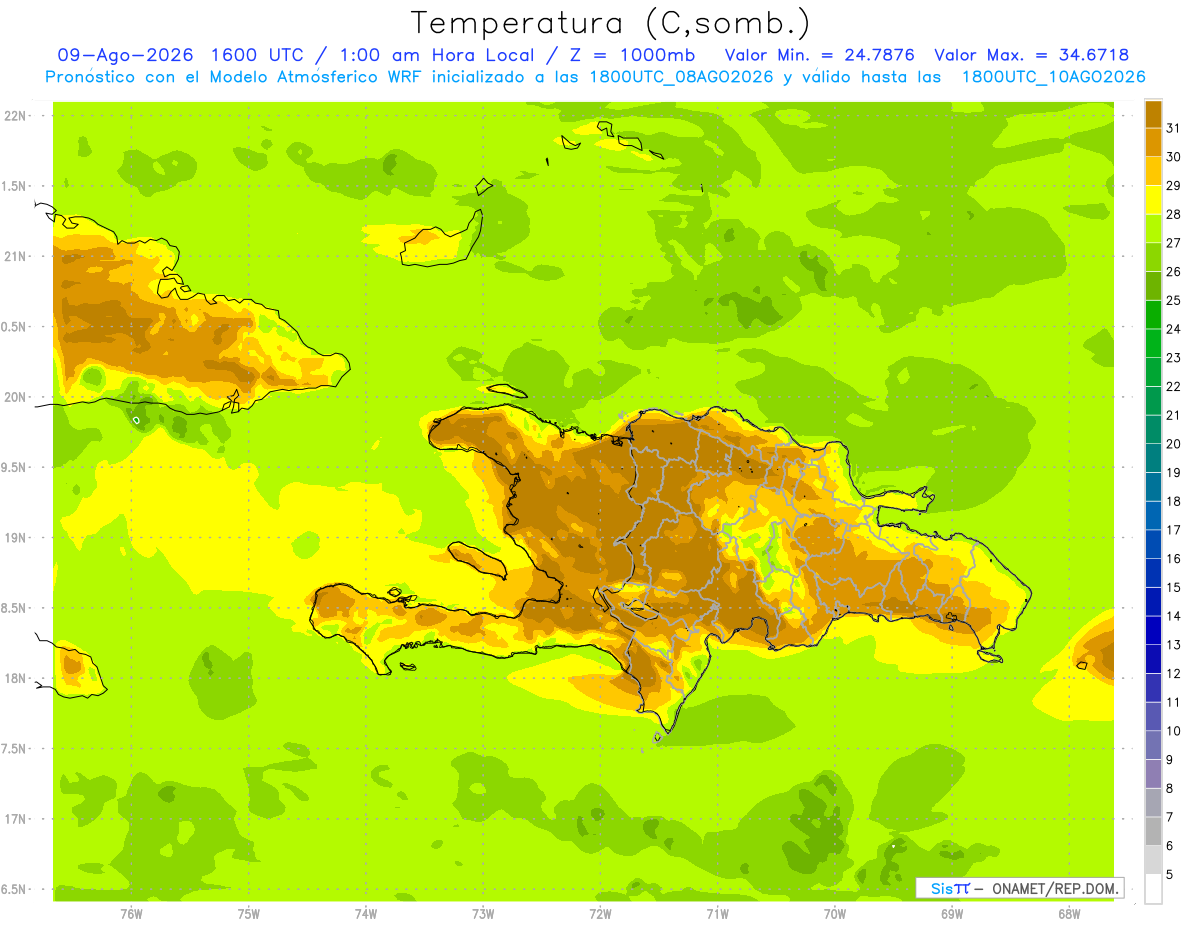
Task: Click legend color between 25 and 26
Action: click(1153, 286)
